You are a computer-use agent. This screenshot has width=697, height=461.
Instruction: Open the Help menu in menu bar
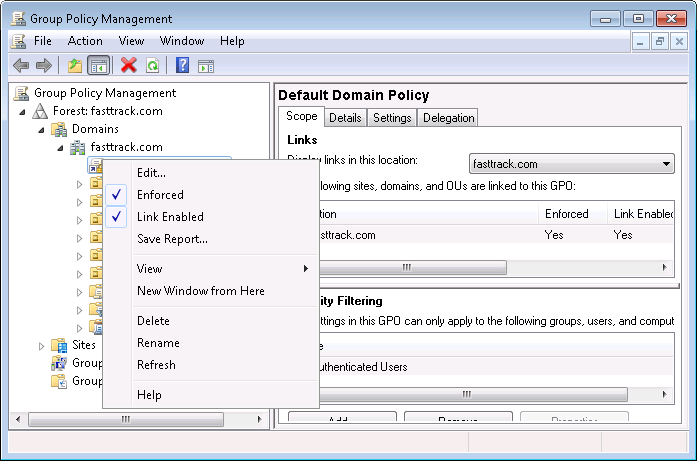pos(232,41)
